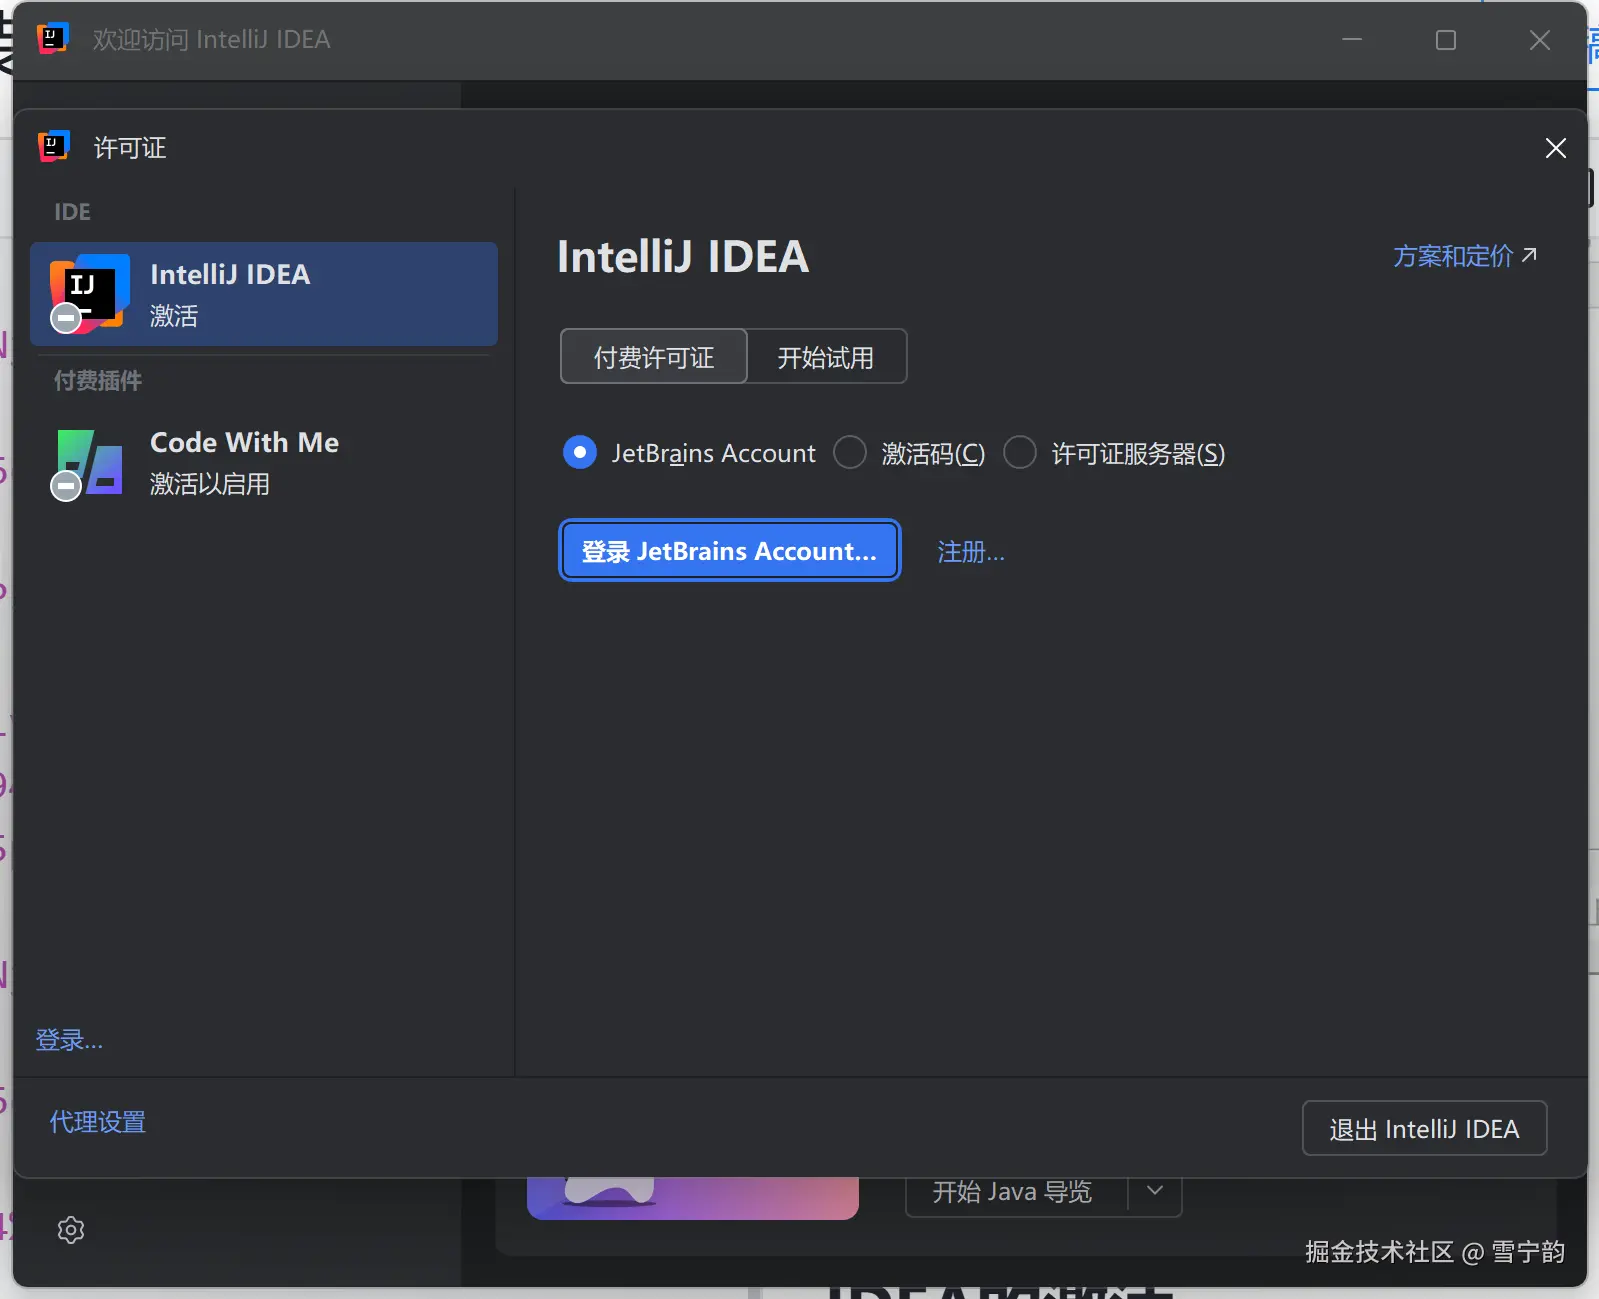
Task: Switch to the 开始试用 tab
Action: point(826,357)
